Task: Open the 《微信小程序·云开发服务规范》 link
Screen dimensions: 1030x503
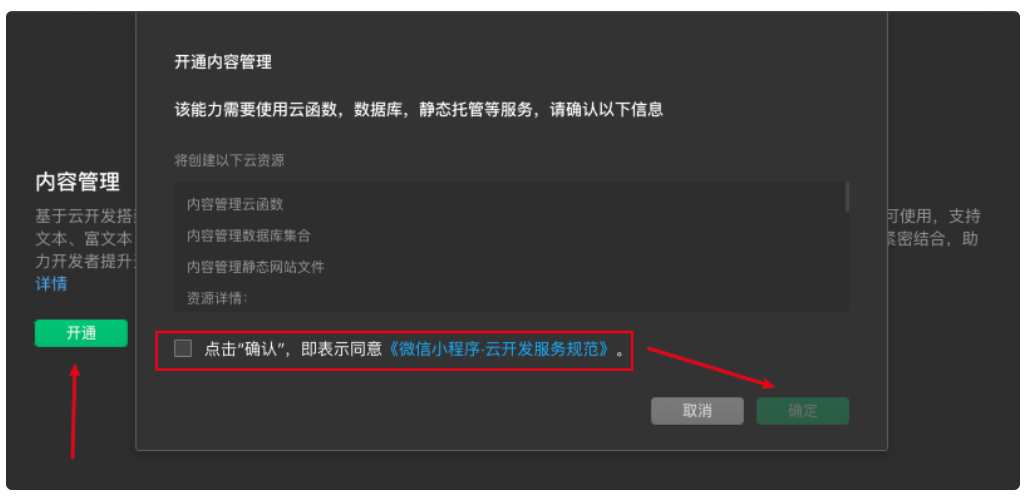Action: point(499,349)
